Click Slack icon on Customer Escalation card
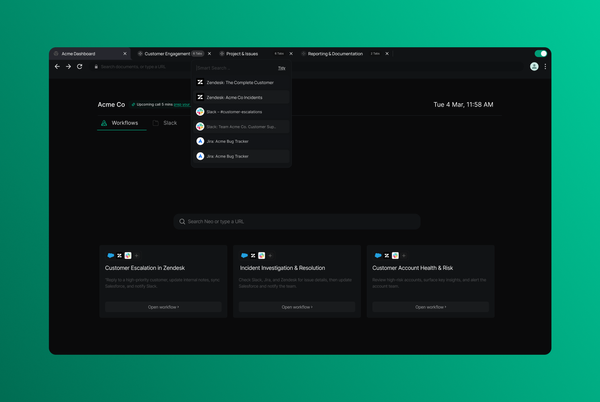 point(128,256)
